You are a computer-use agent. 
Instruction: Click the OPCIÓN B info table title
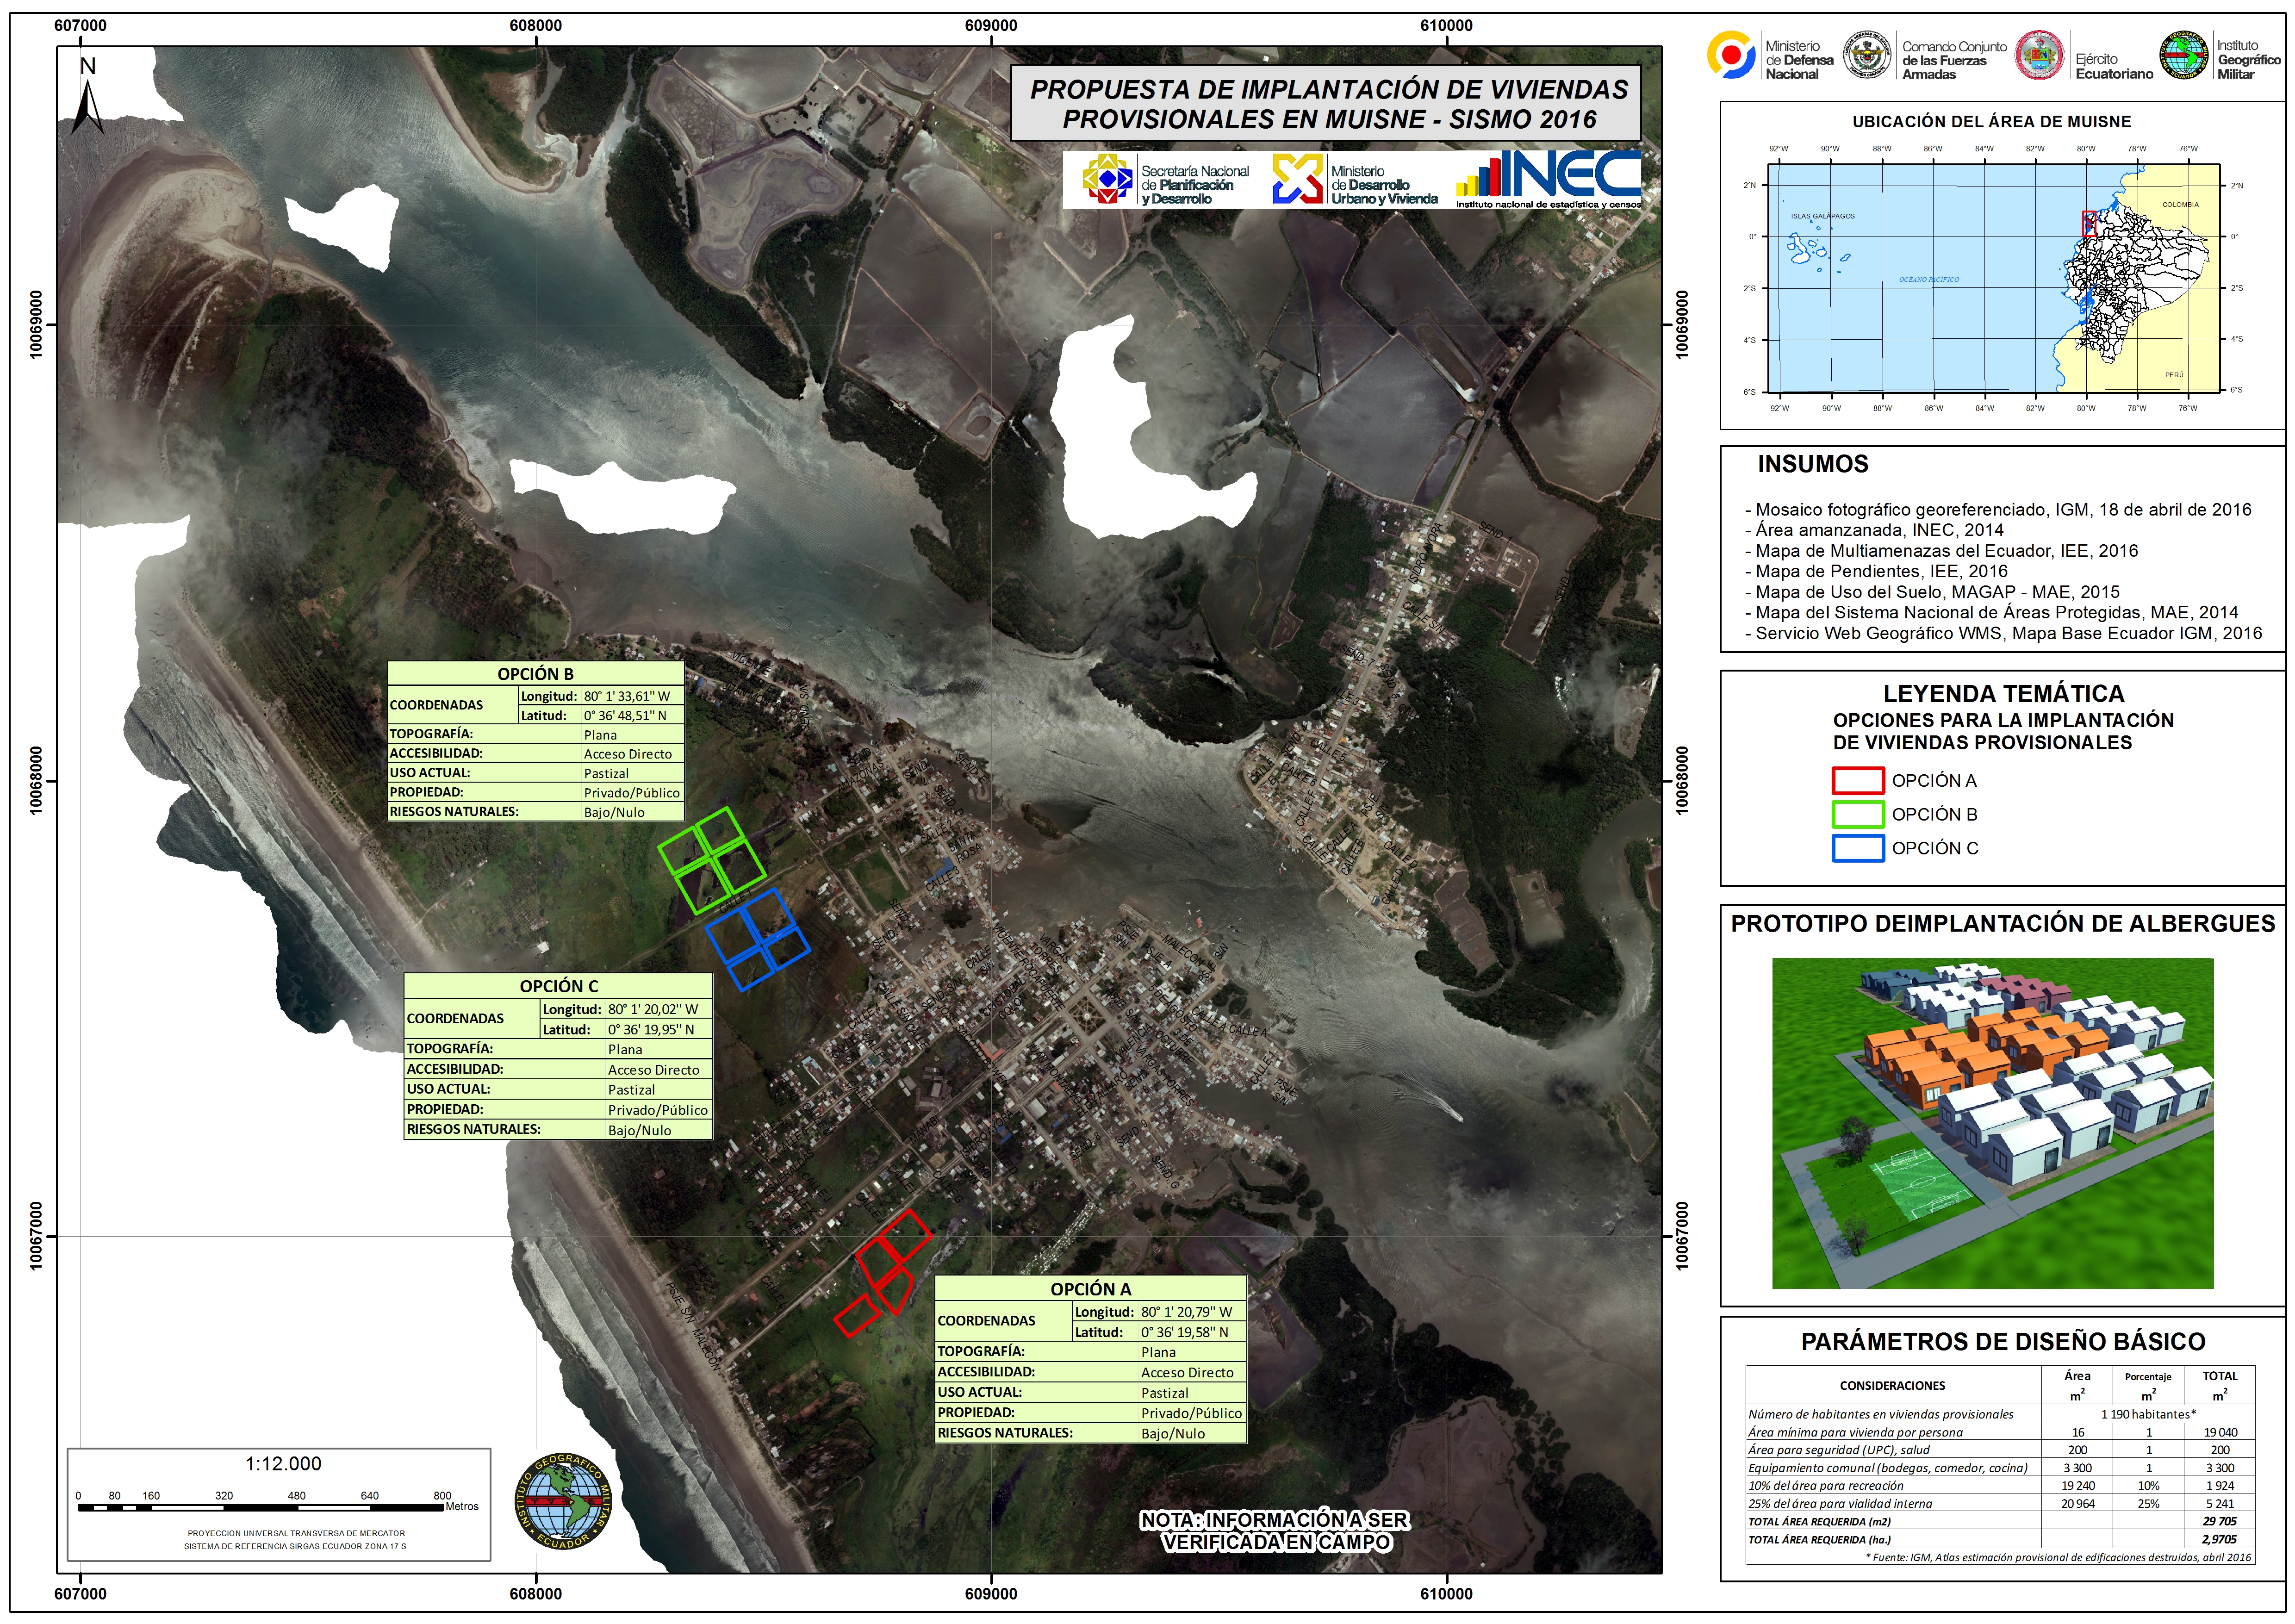535,674
